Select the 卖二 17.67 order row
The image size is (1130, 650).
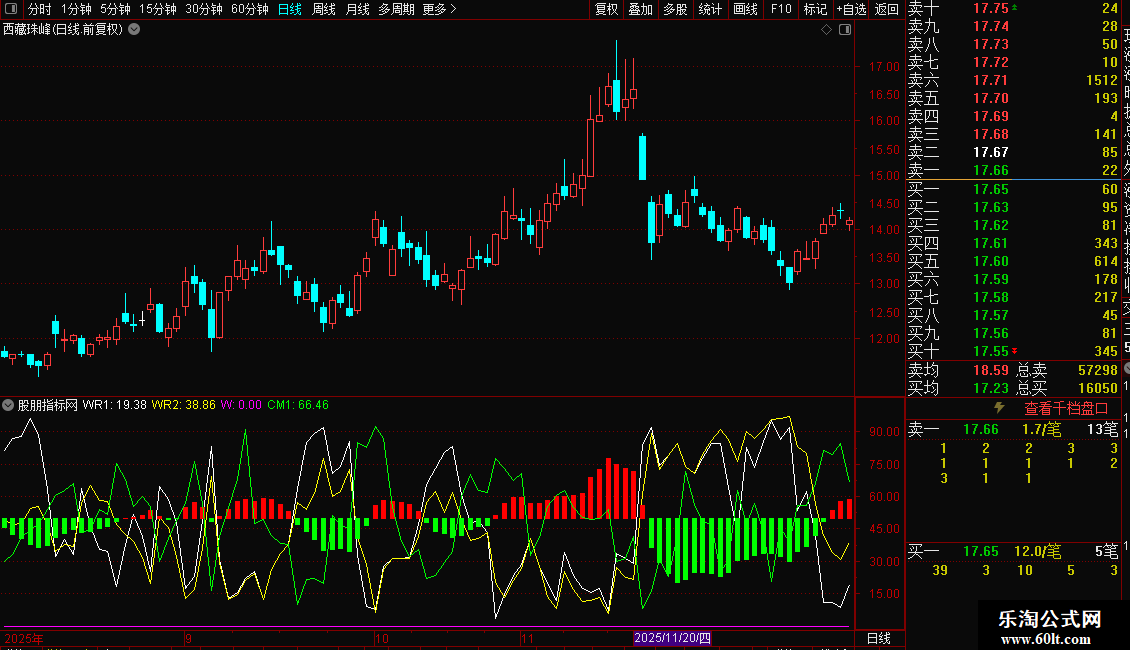click(x=1013, y=152)
